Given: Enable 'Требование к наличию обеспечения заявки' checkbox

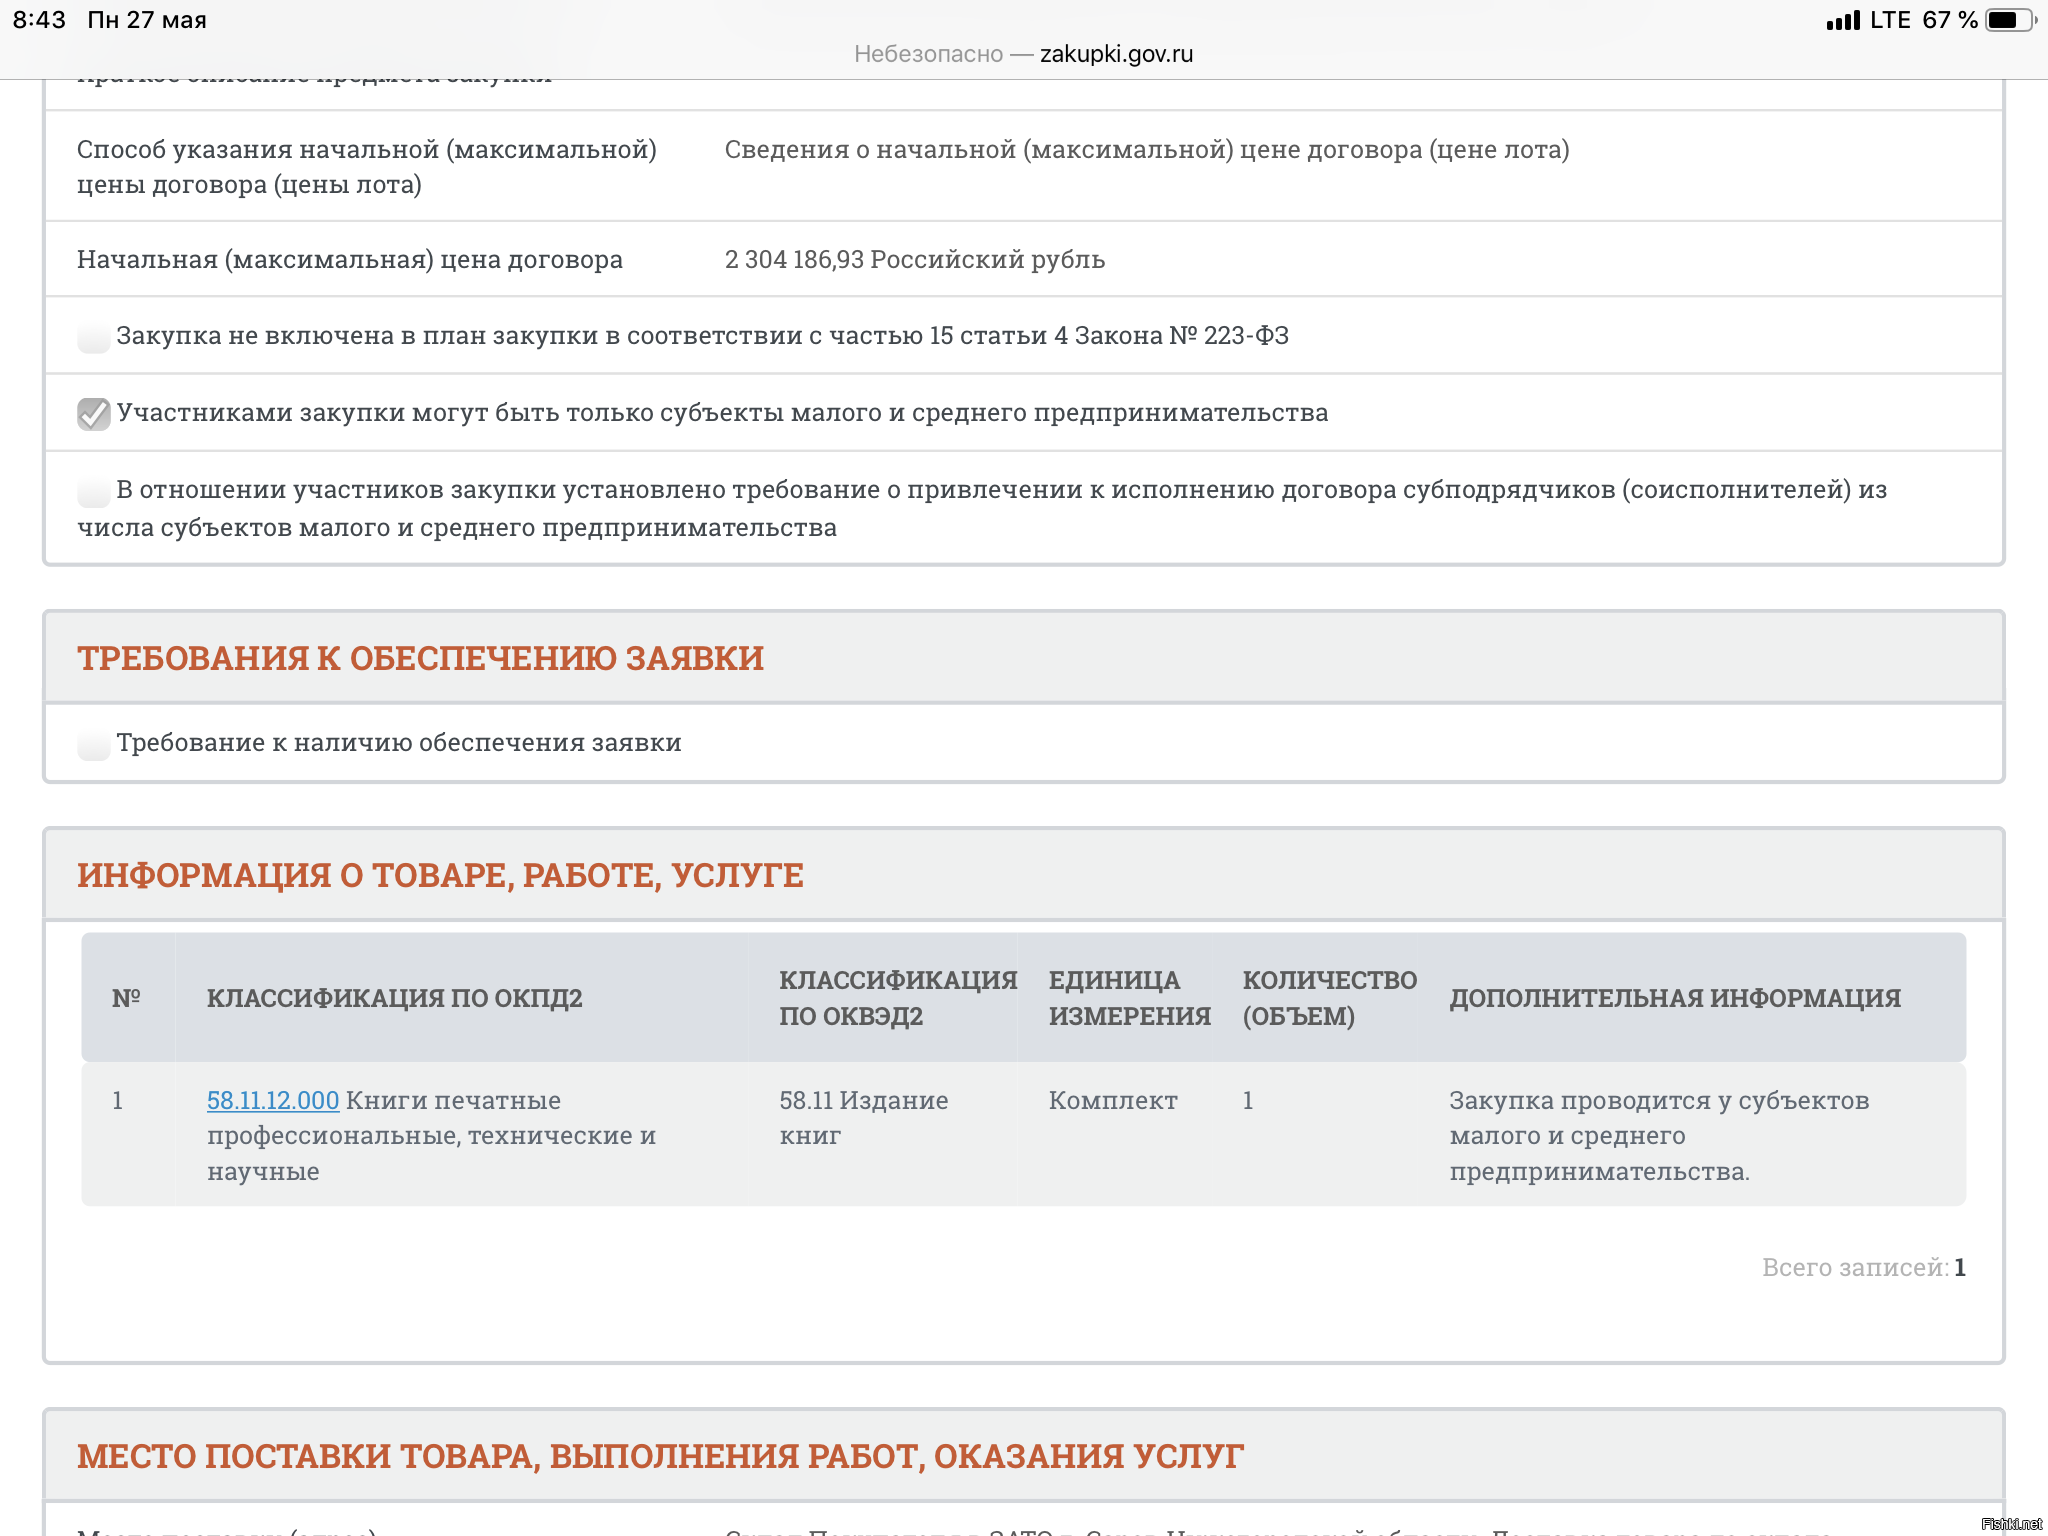Looking at the screenshot, I should coord(93,744).
